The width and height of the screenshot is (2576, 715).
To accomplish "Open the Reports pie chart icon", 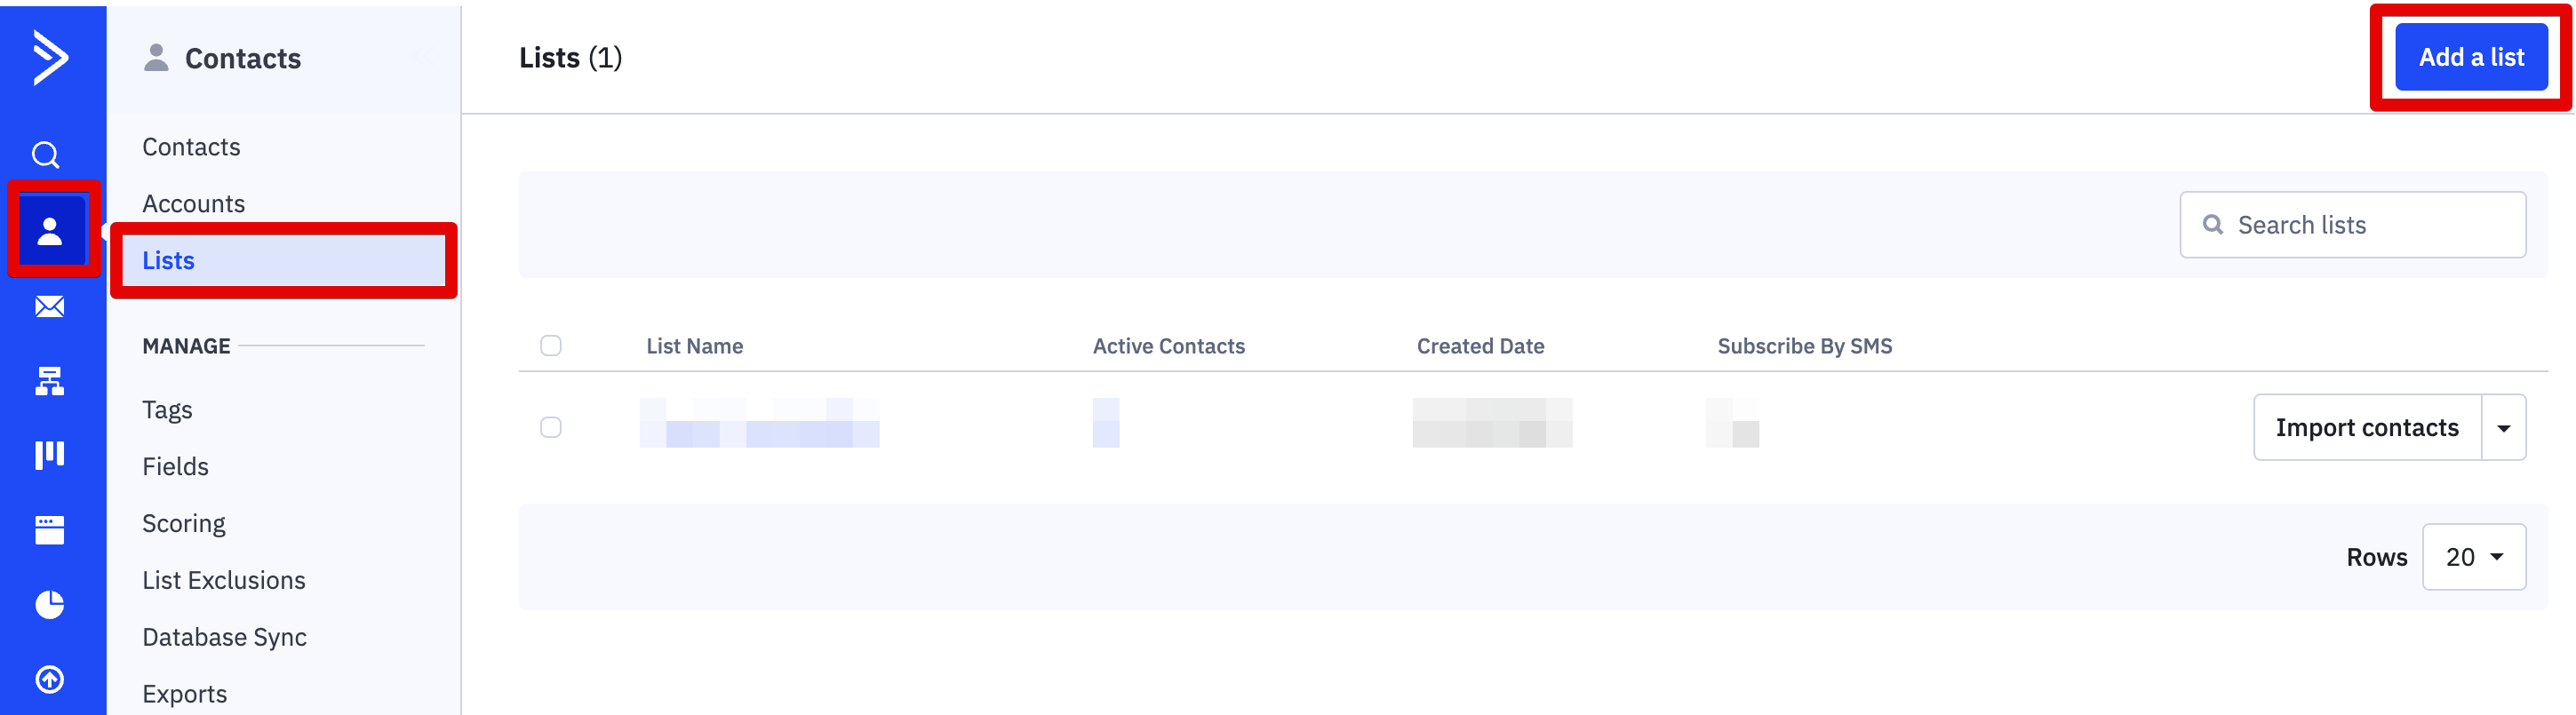I will pyautogui.click(x=50, y=604).
